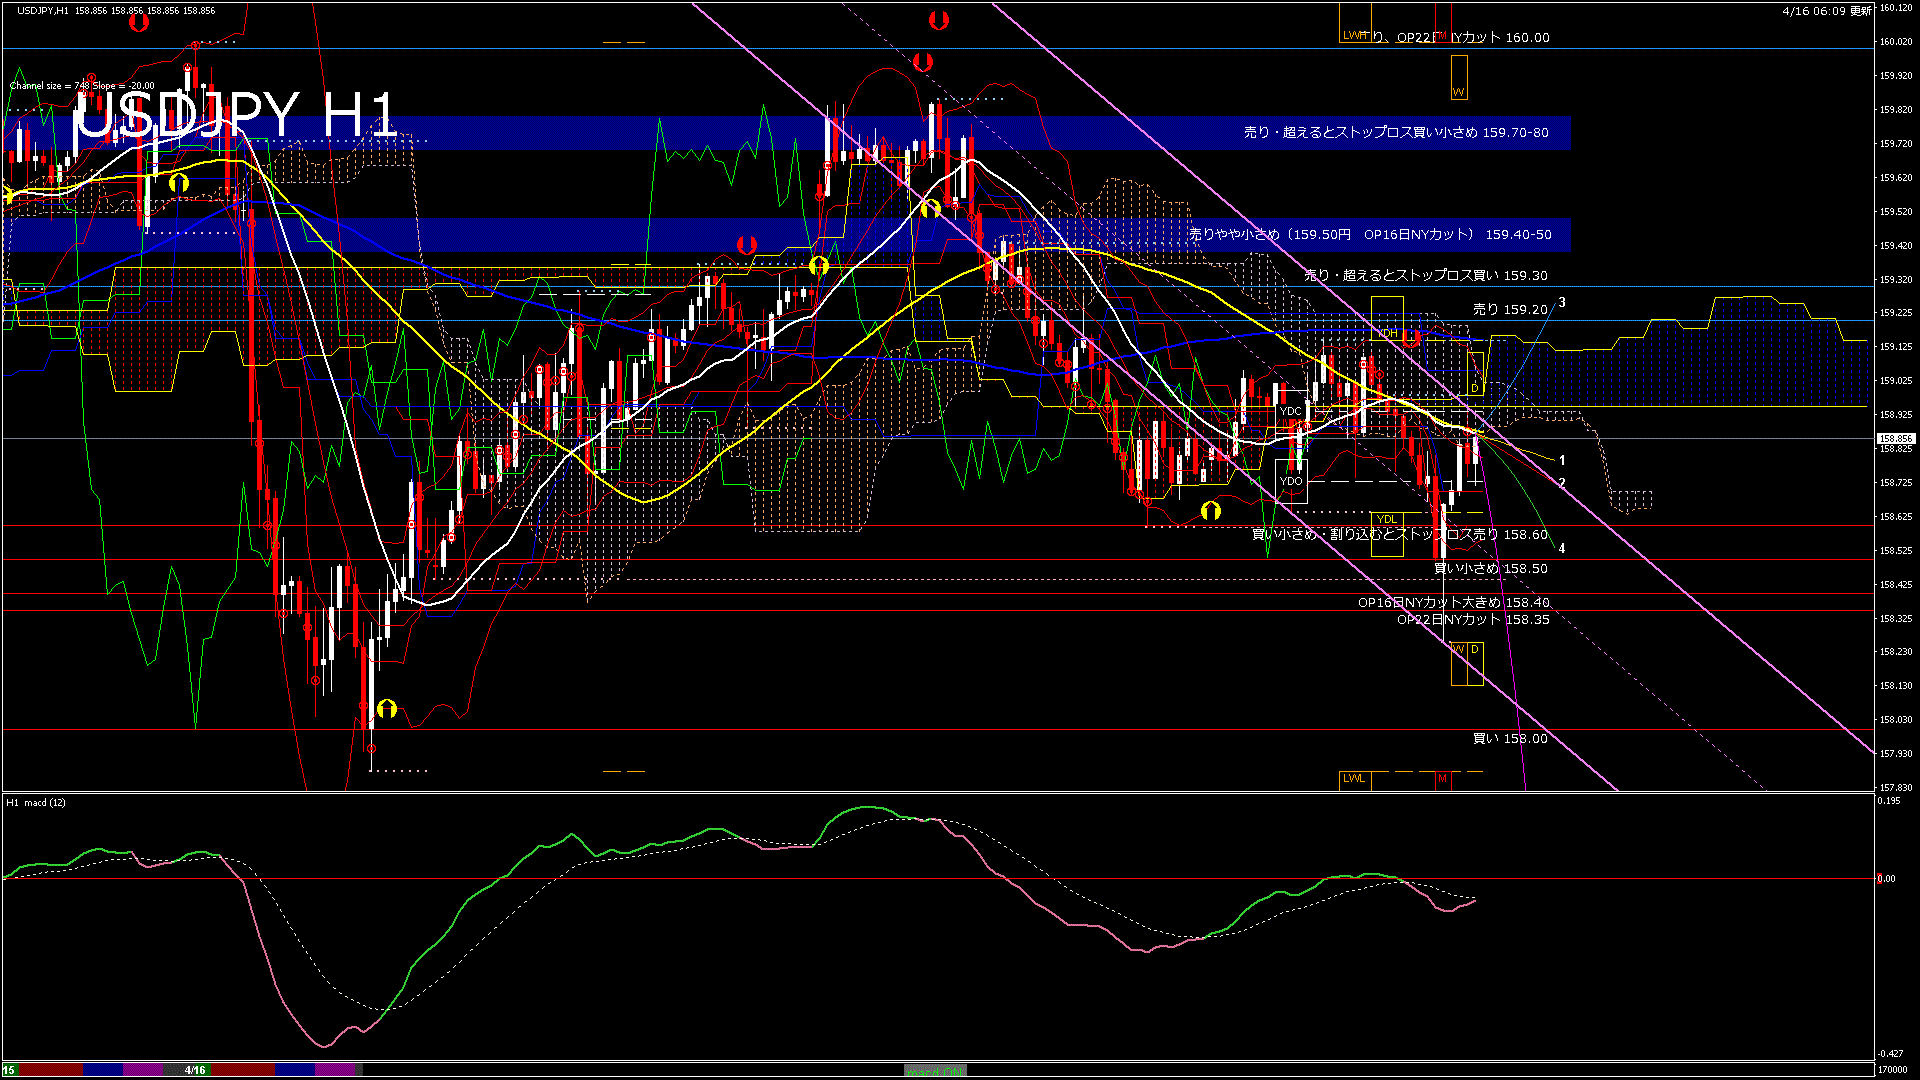Viewport: 1920px width, 1080px height.
Task: Click the yellow up-arrow marker beside YDL level
Action: point(1210,510)
